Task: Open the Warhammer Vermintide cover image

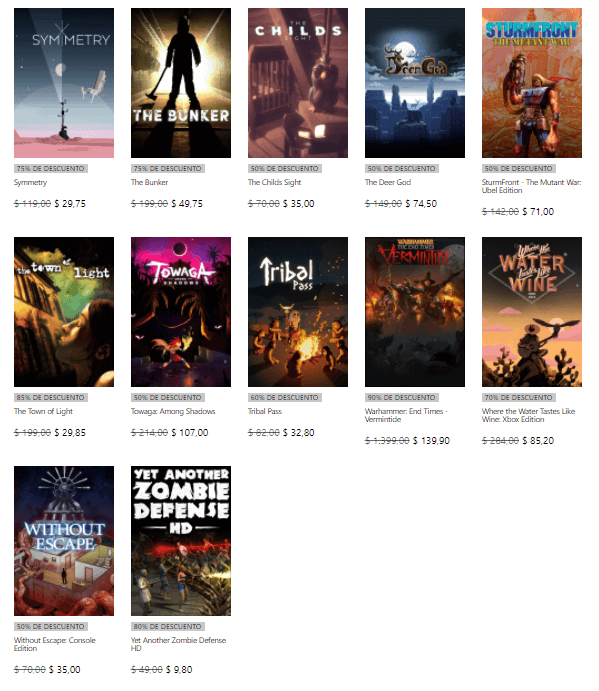Action: pos(415,312)
